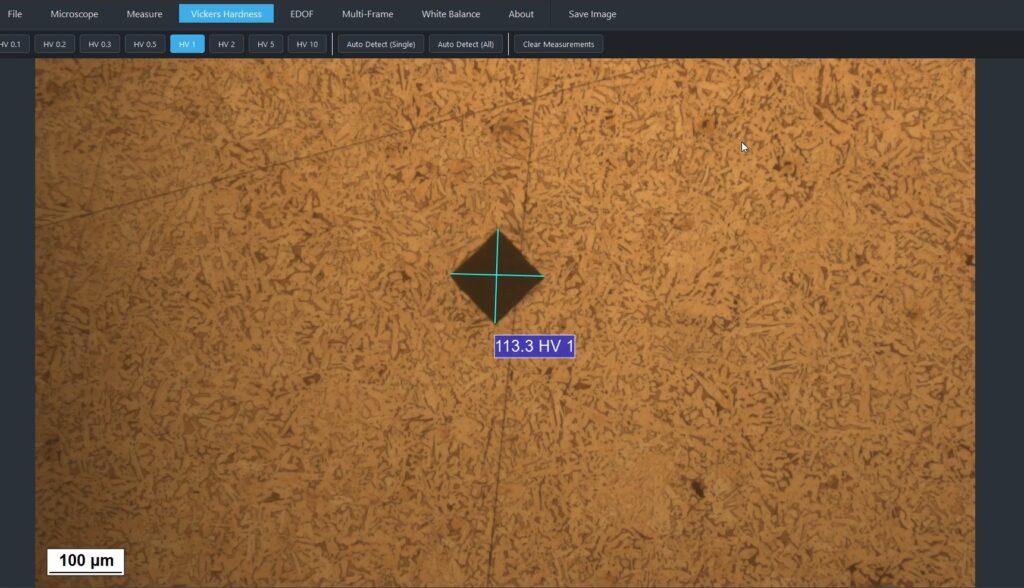
Task: Select the HV 0.3 load option
Action: (99, 44)
